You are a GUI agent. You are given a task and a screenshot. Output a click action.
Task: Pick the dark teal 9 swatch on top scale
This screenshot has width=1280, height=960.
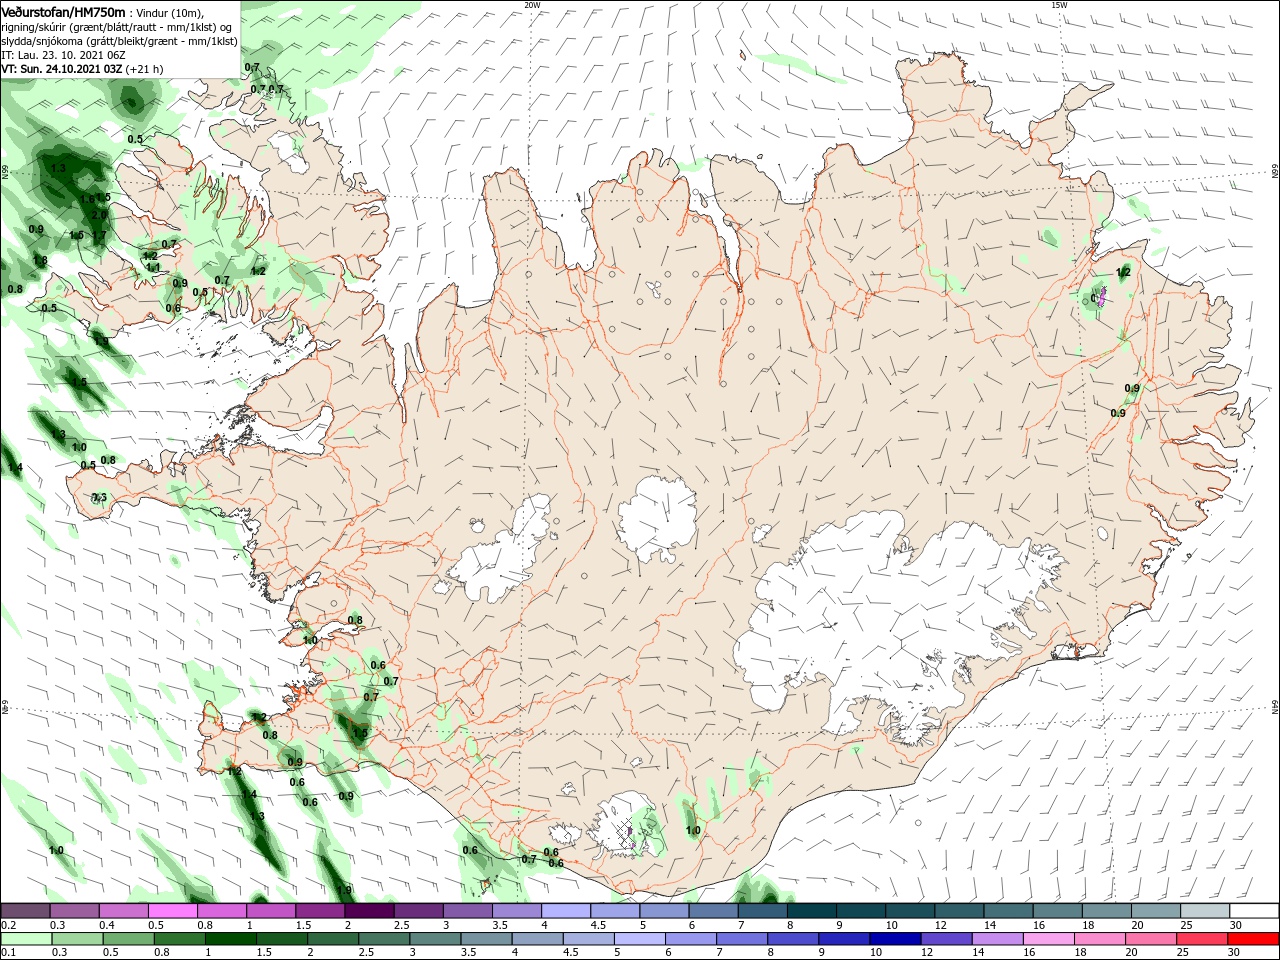pos(861,911)
